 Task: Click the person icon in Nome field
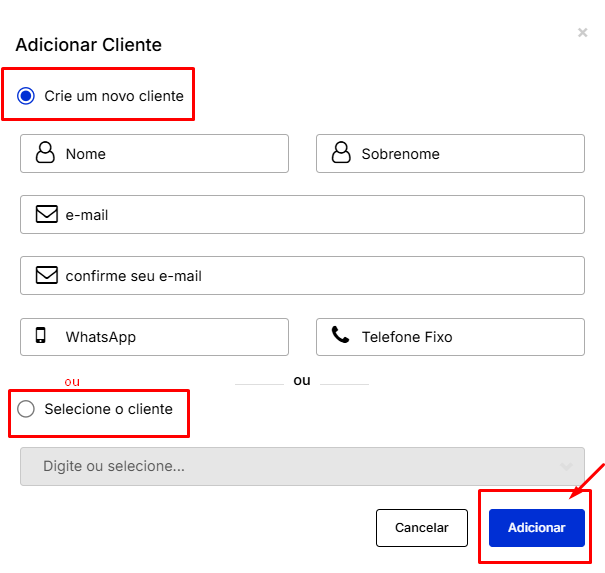click(45, 153)
